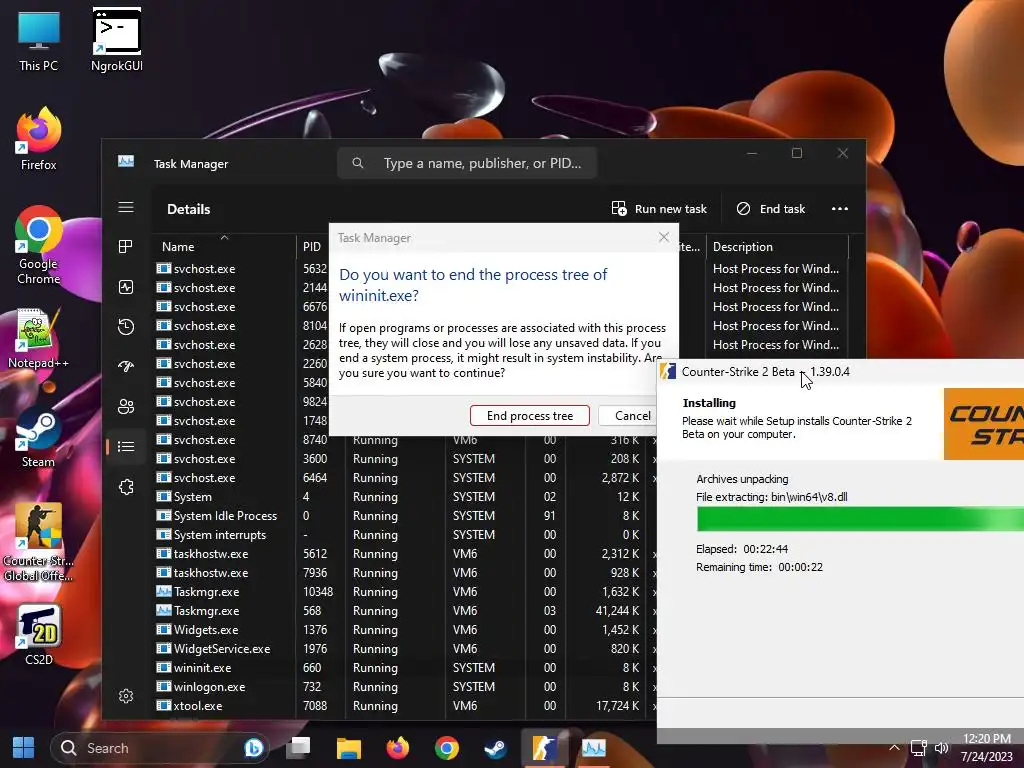Select WidgetService.exe process row
The width and height of the screenshot is (1024, 768).
click(405, 648)
